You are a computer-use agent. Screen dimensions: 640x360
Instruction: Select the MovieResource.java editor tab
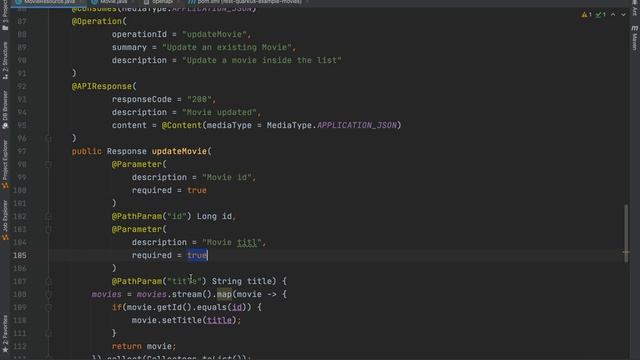[45, 2]
